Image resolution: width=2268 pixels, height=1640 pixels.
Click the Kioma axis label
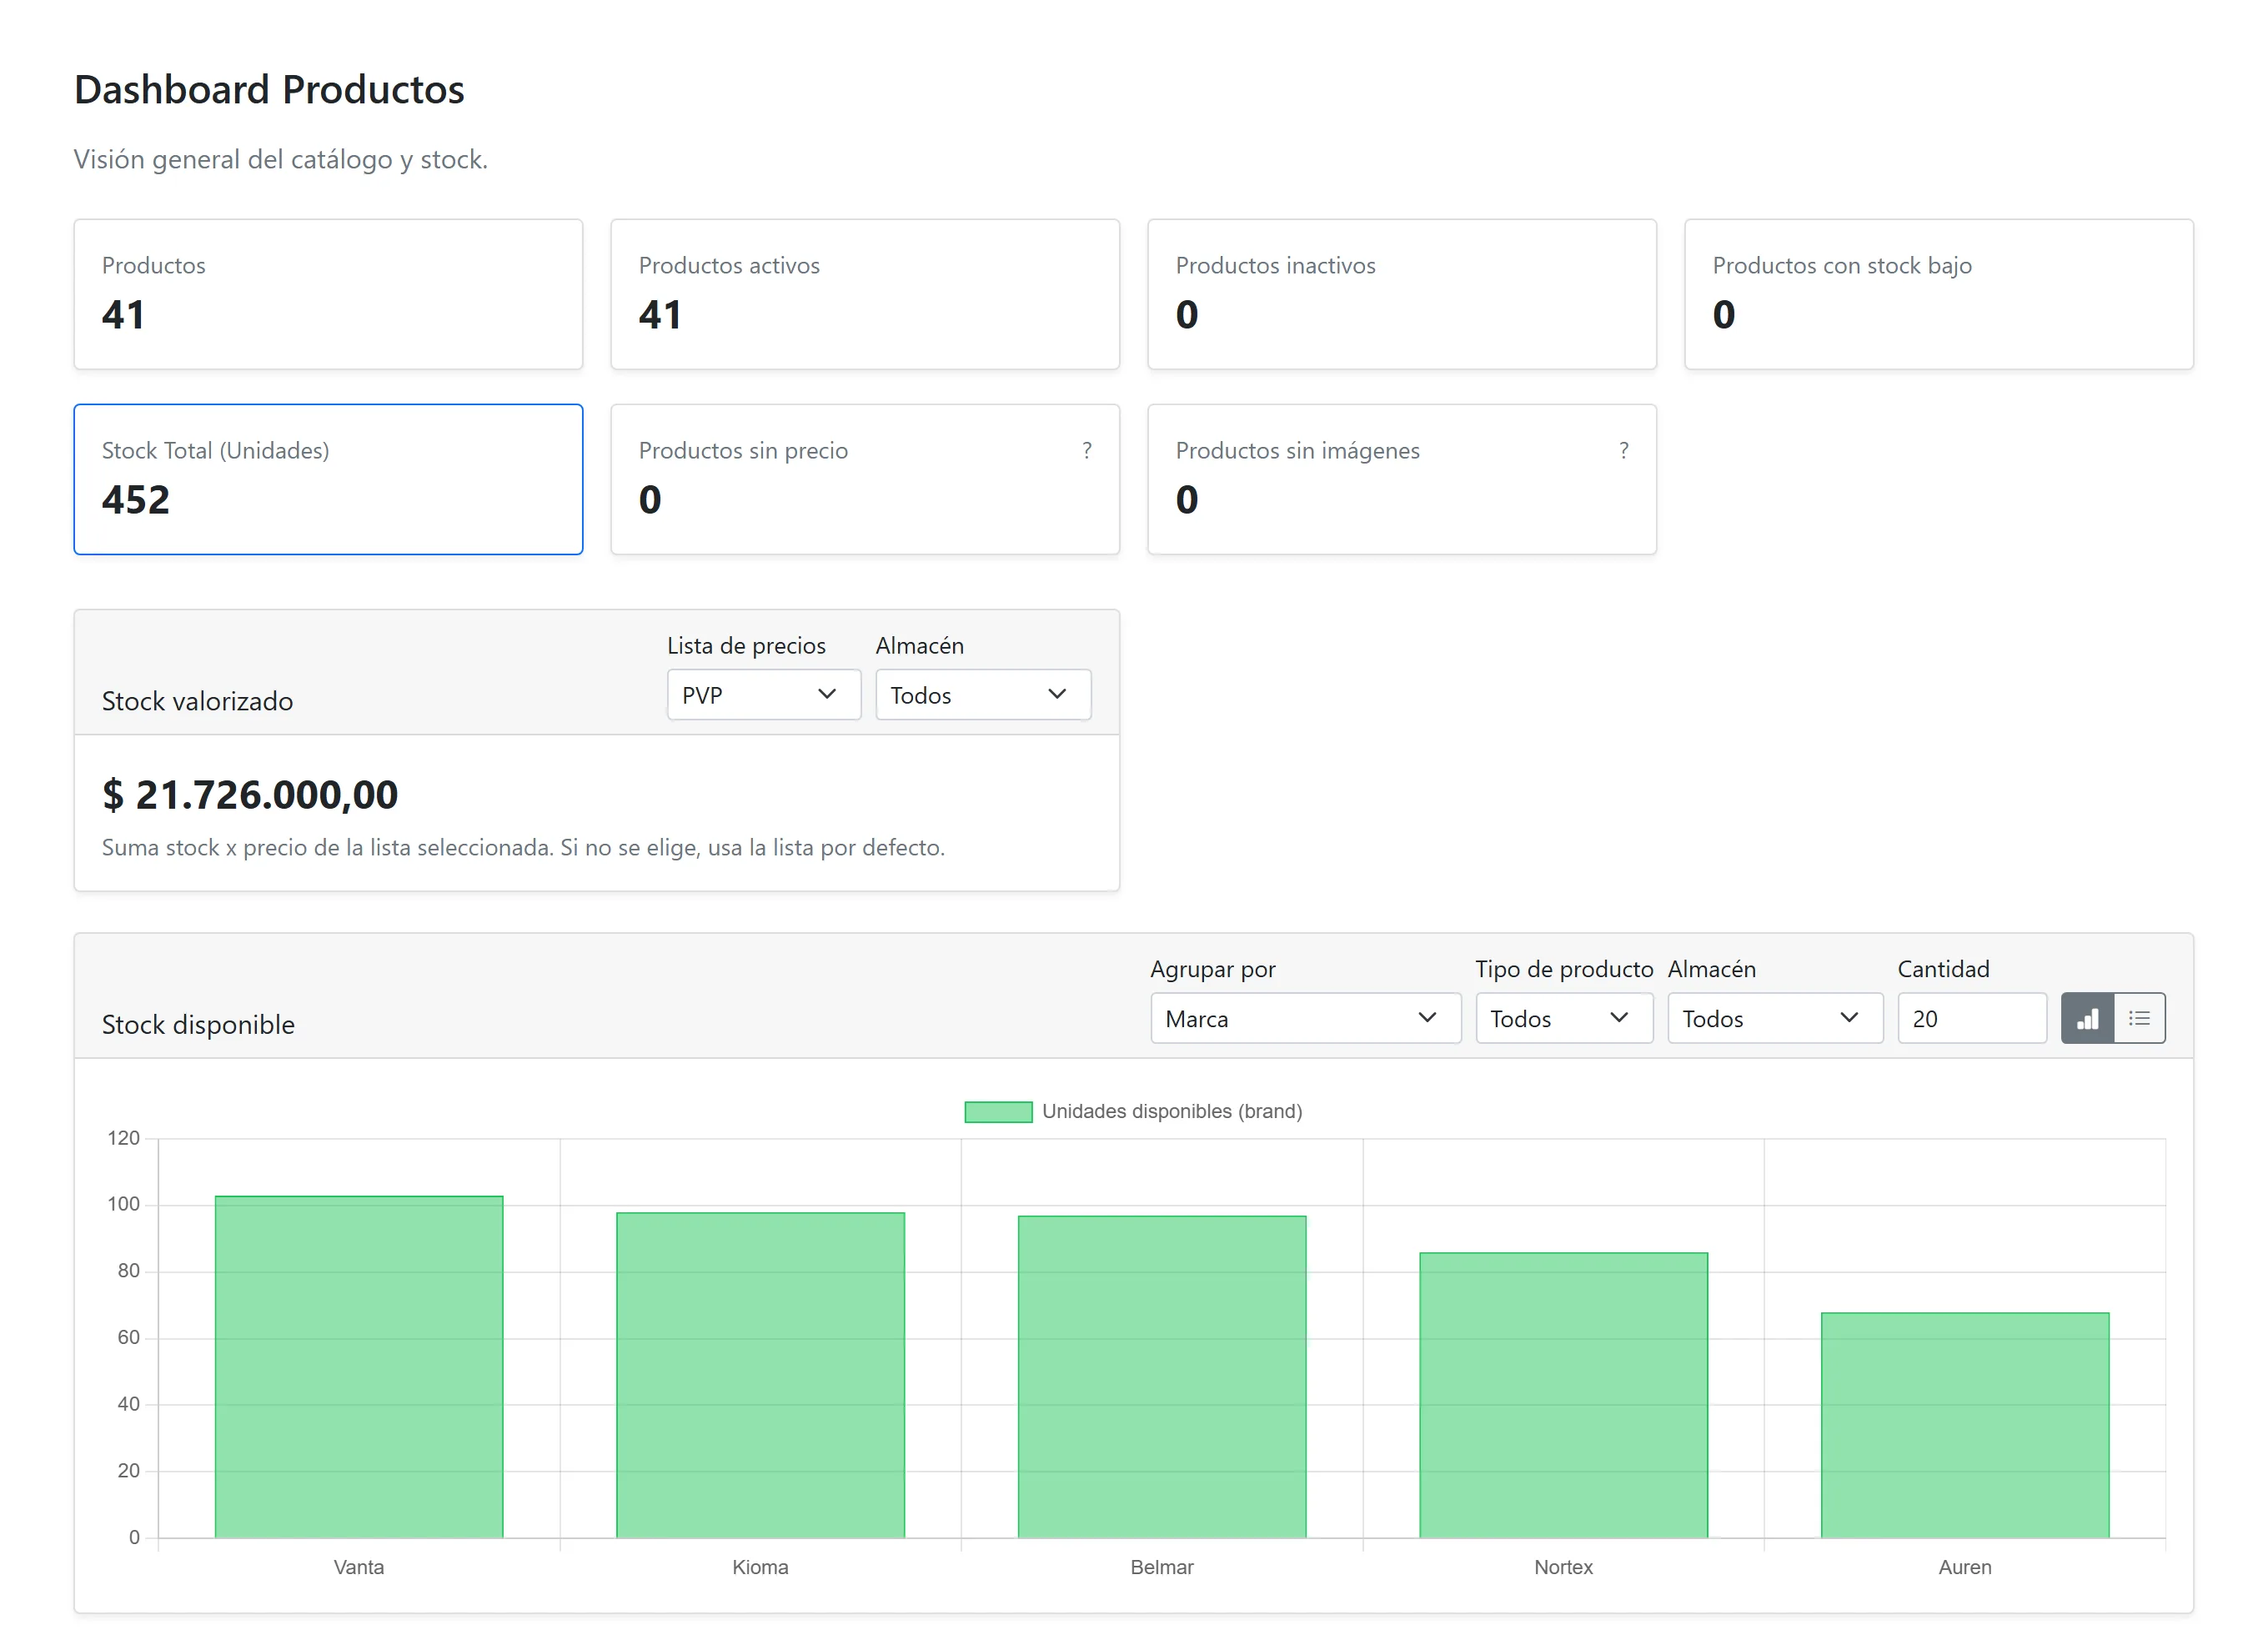click(x=760, y=1567)
